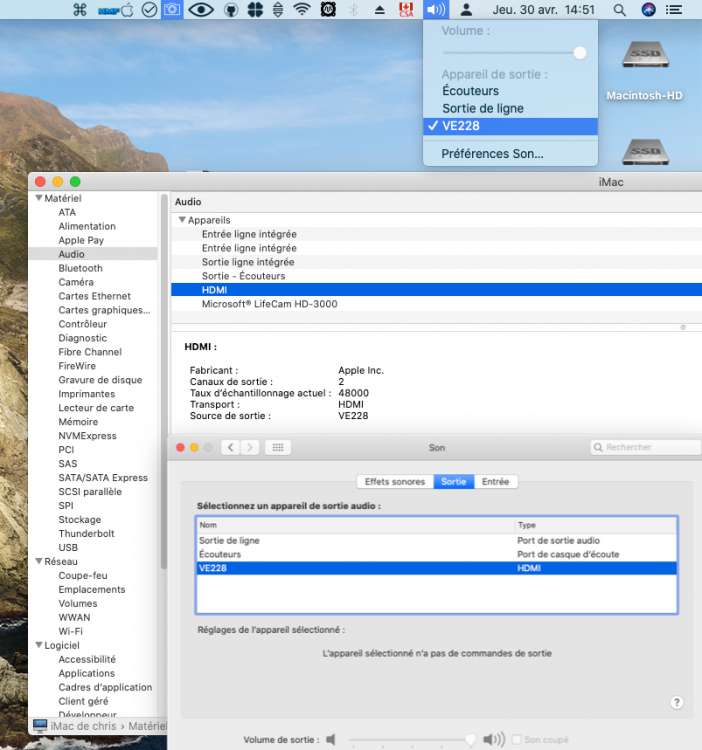The height and width of the screenshot is (750, 702).
Task: Collapse the Logiciel section
Action: click(39, 645)
